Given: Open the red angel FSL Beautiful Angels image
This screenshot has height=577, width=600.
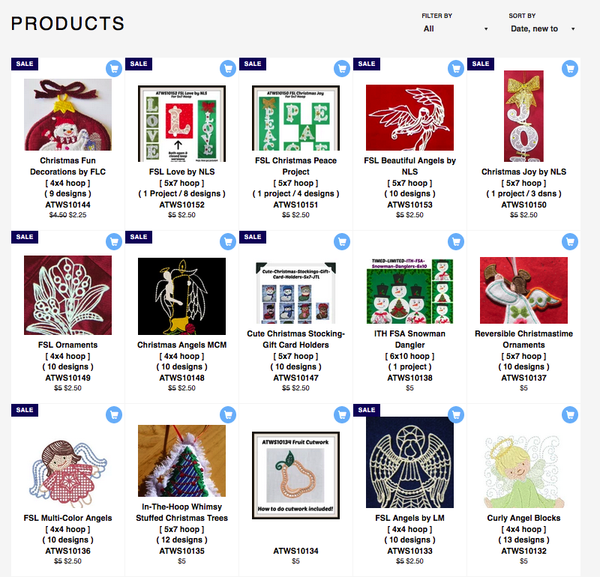Looking at the screenshot, I should (x=410, y=117).
